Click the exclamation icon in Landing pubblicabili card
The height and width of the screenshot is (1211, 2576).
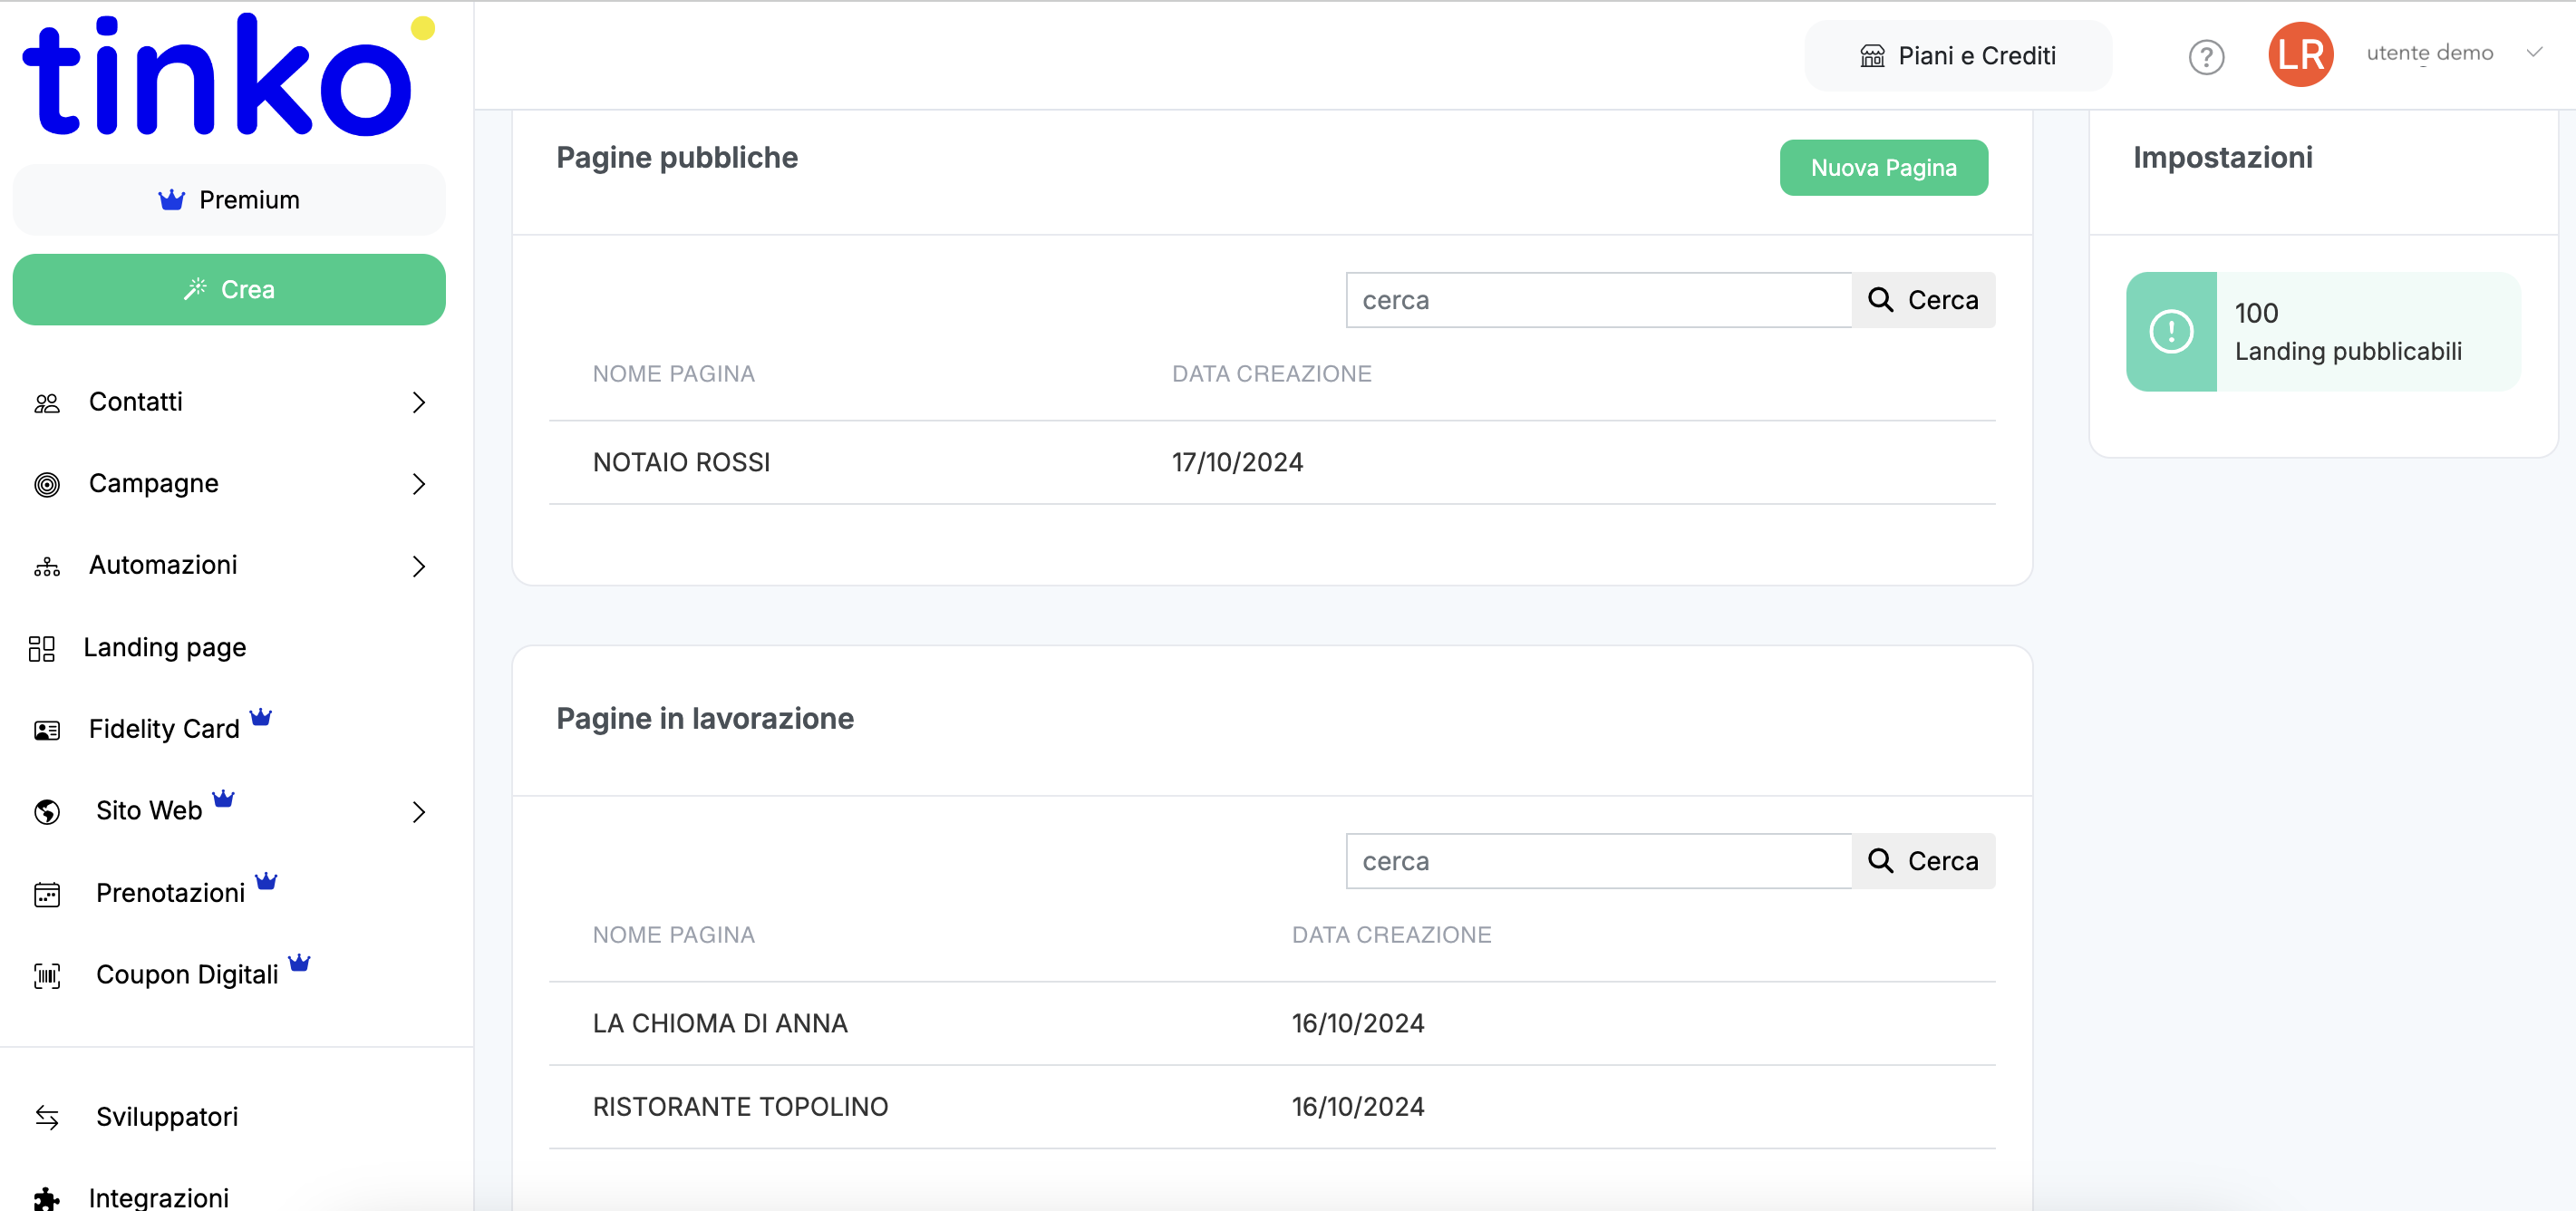(2171, 332)
